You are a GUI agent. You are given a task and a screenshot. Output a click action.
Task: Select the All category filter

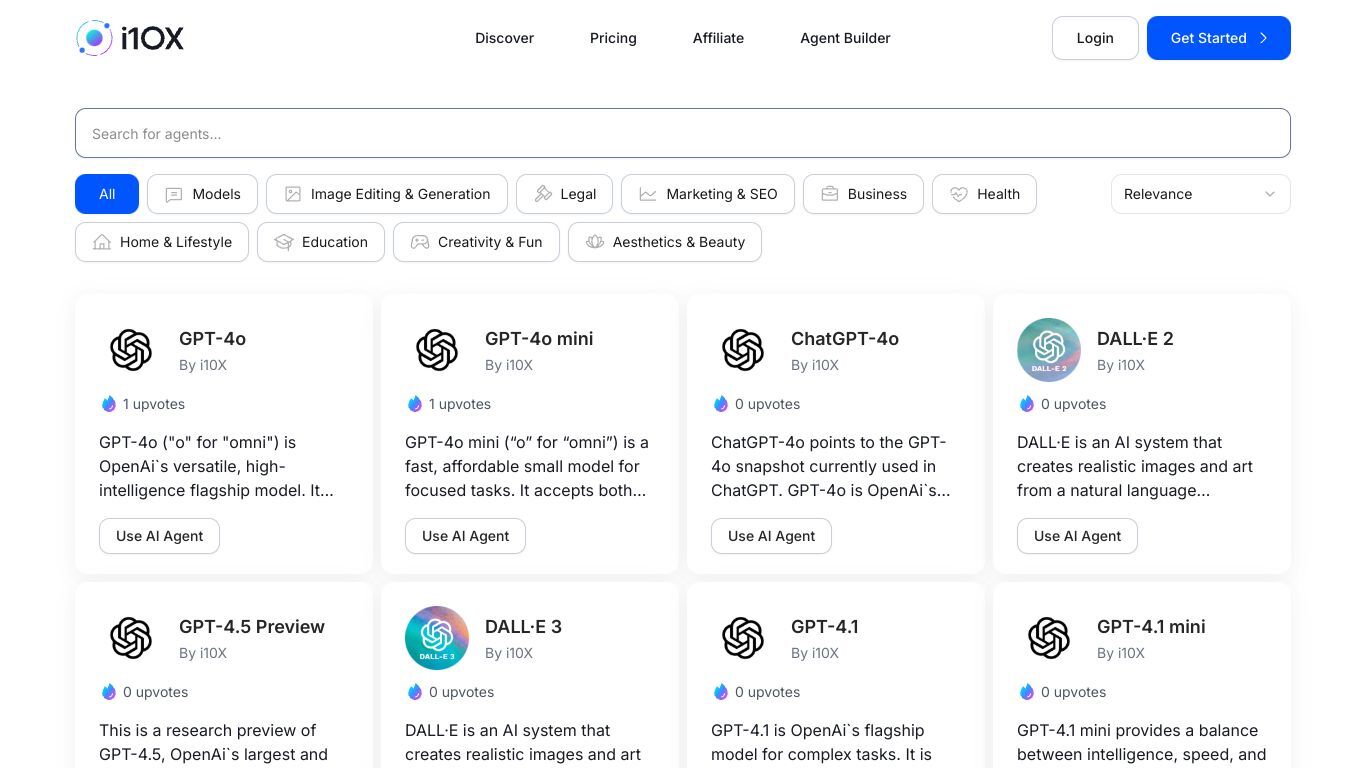click(107, 194)
